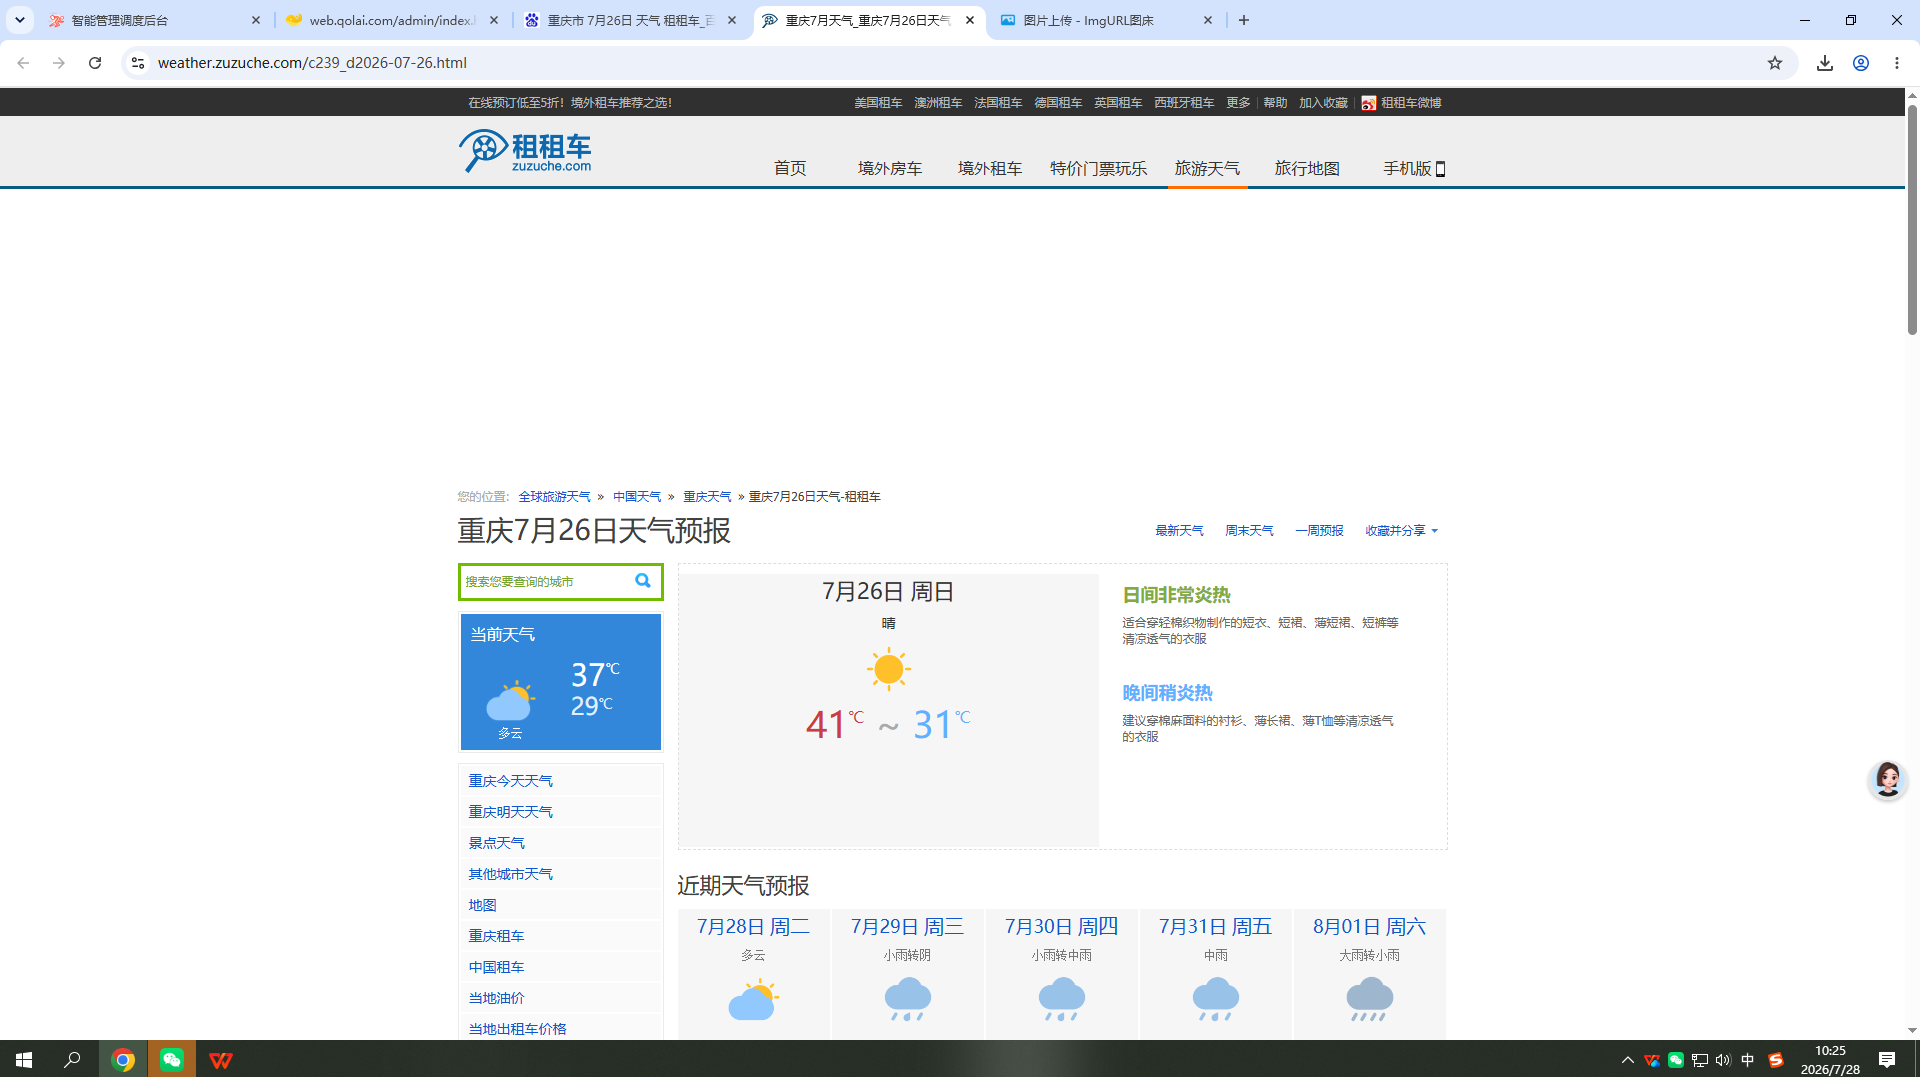
Task: Click 美国租车 top bar link
Action: [x=878, y=103]
